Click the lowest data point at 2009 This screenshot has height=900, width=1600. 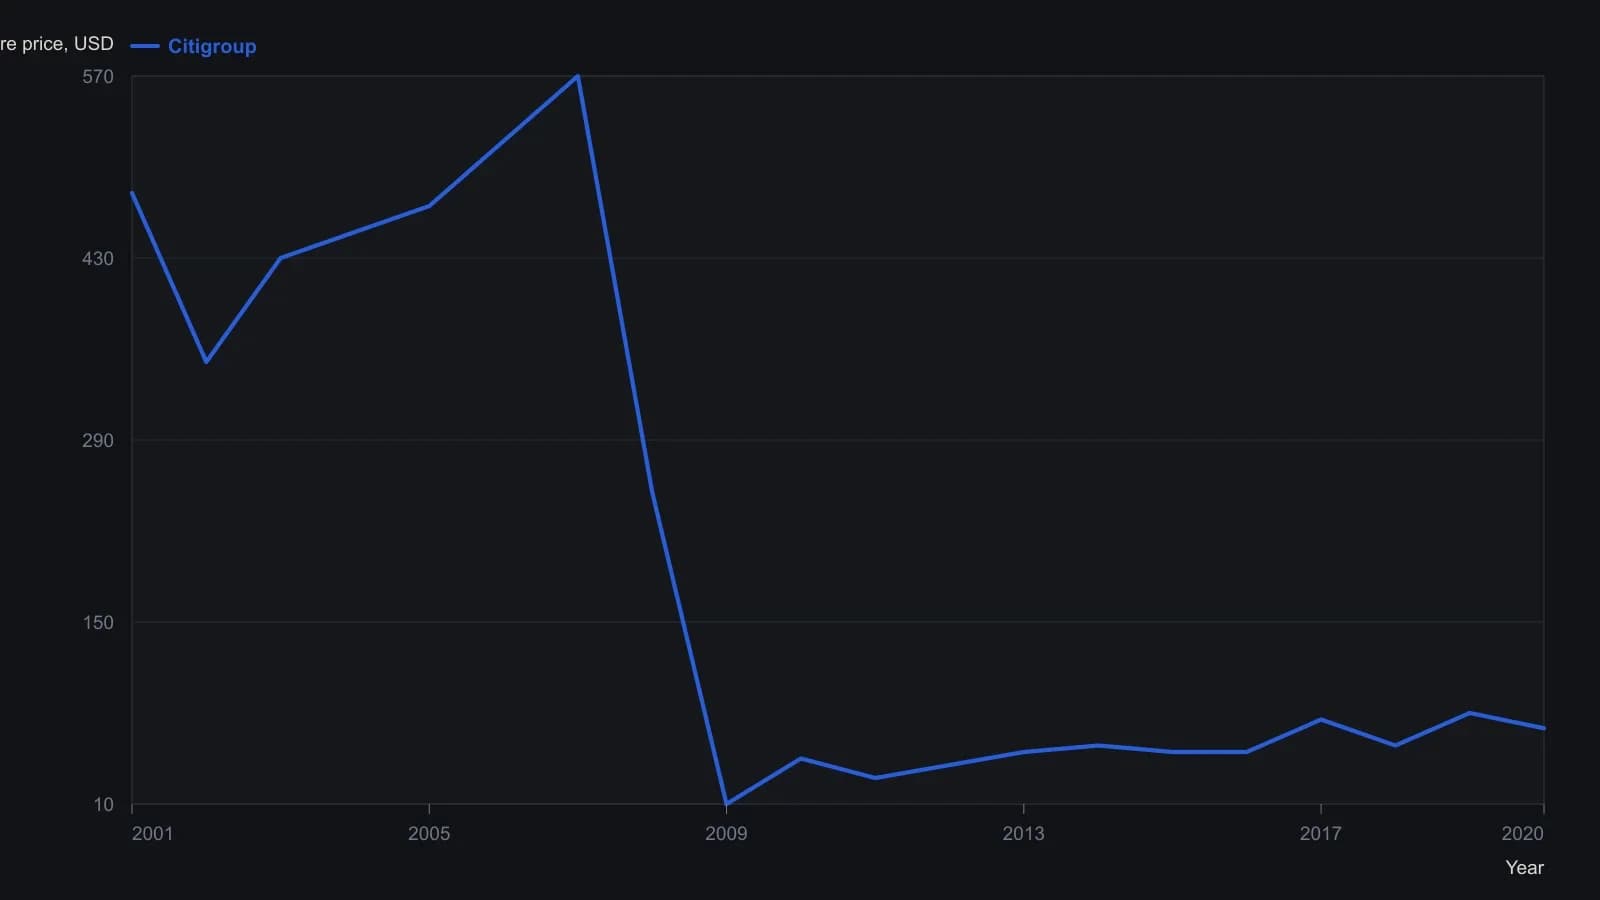pos(726,804)
